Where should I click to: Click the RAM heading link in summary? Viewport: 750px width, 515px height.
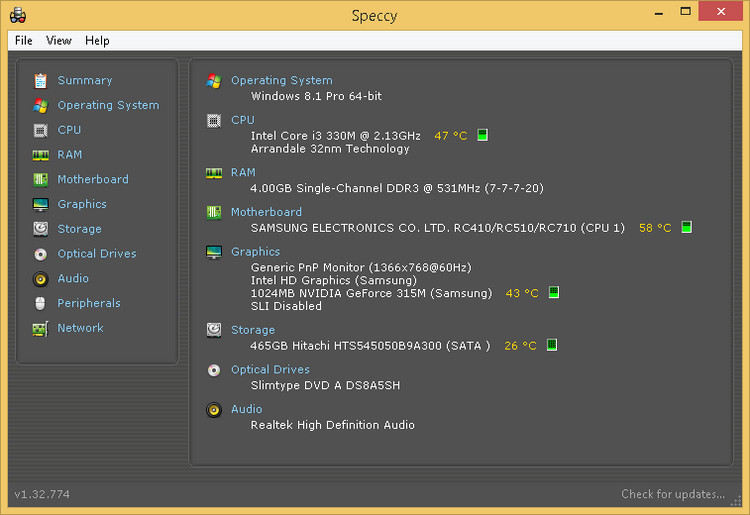tap(243, 173)
